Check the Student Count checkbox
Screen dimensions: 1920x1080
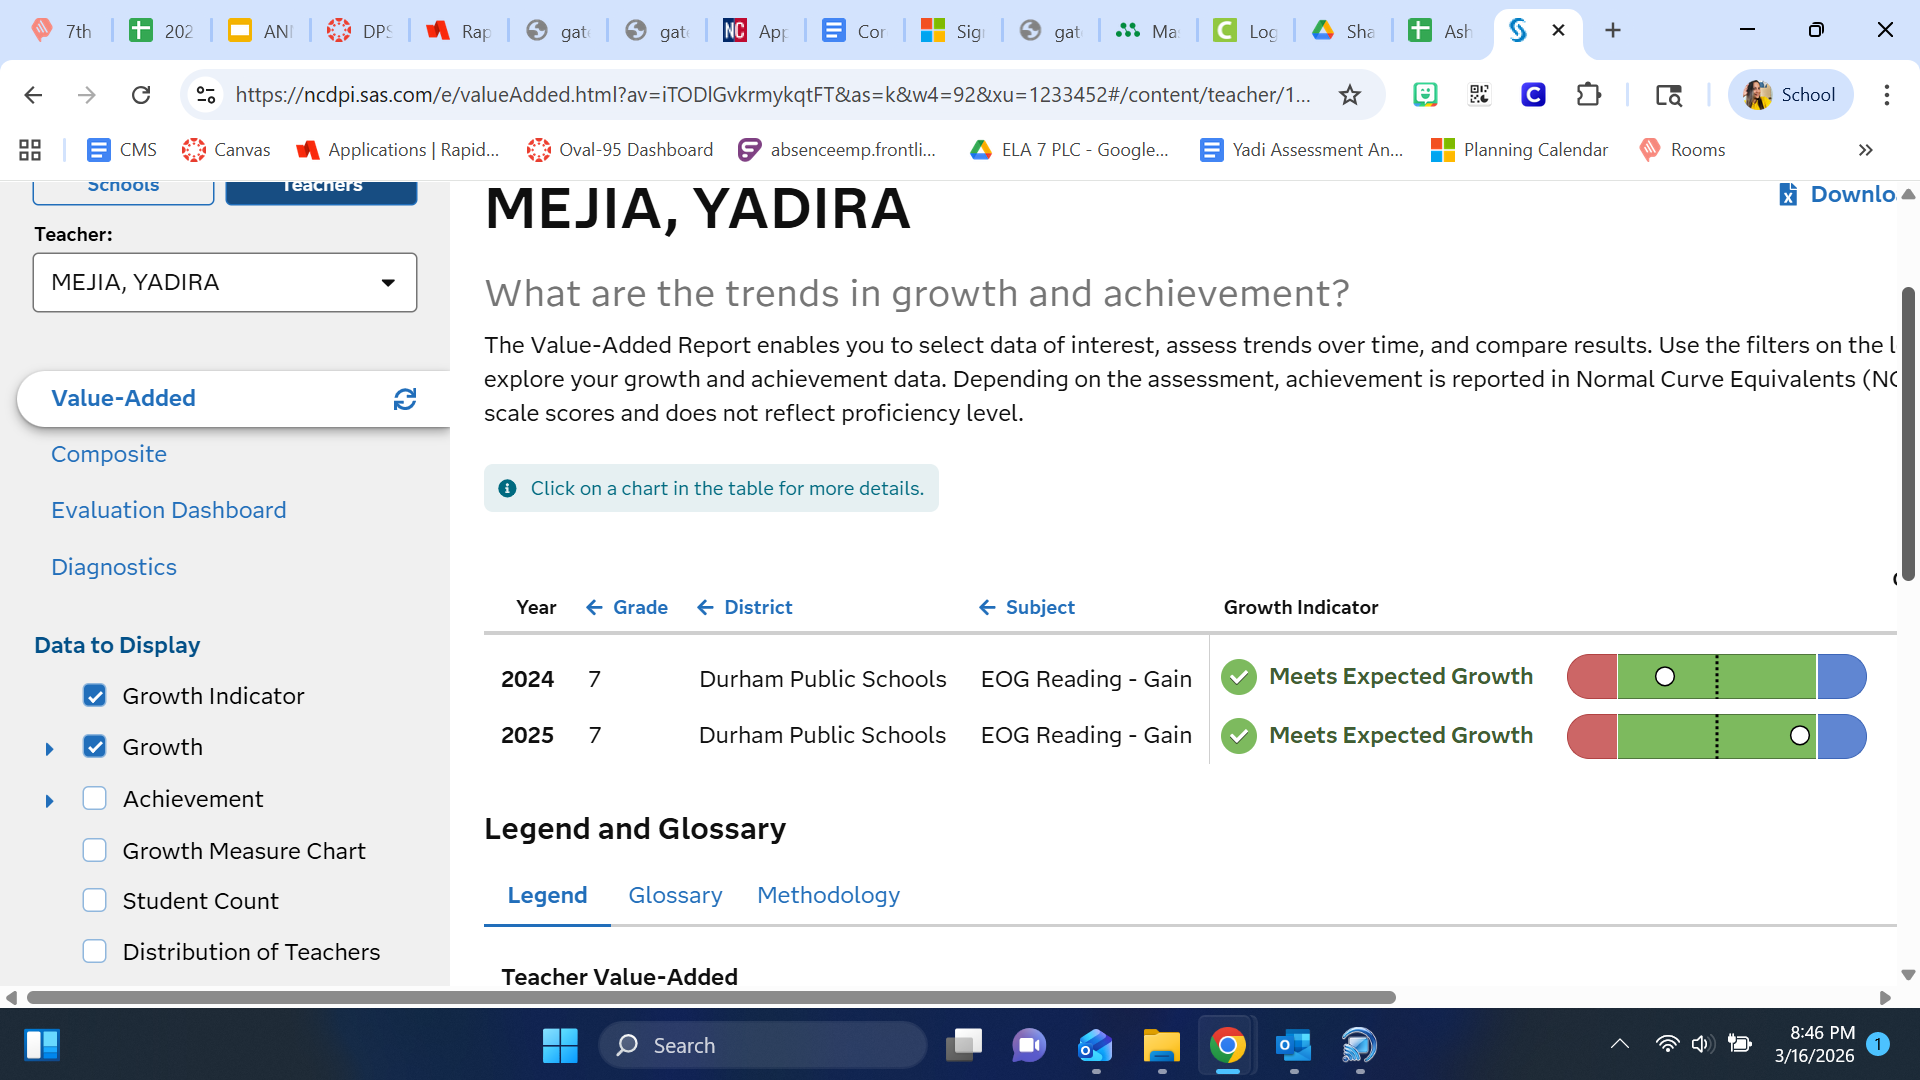(95, 901)
